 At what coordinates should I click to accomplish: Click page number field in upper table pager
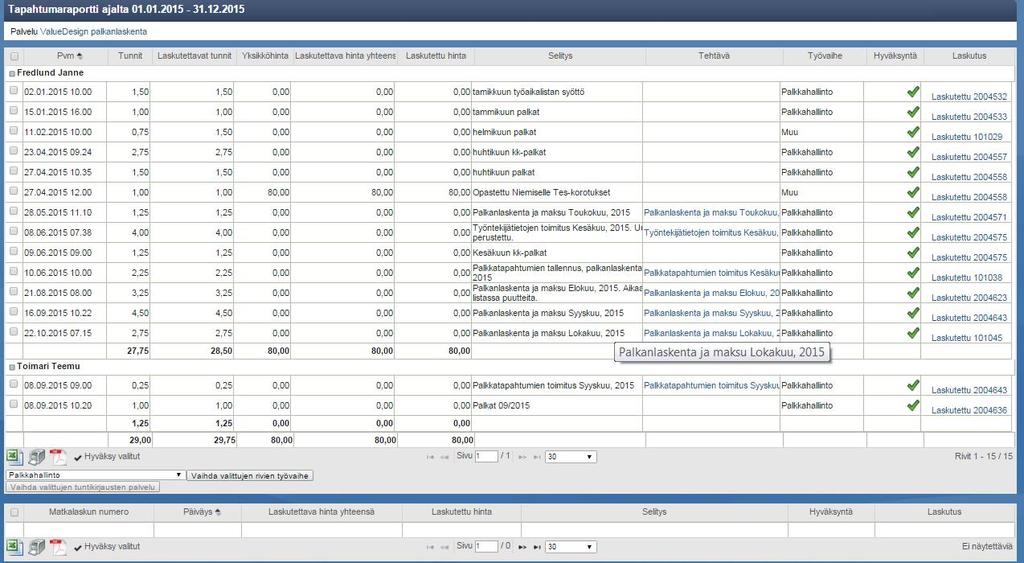coord(486,457)
